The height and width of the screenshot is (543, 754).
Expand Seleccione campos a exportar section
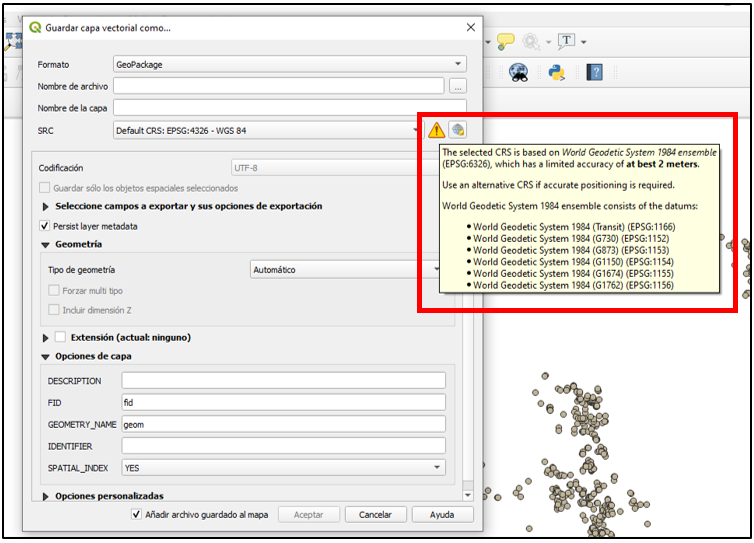pyautogui.click(x=46, y=206)
